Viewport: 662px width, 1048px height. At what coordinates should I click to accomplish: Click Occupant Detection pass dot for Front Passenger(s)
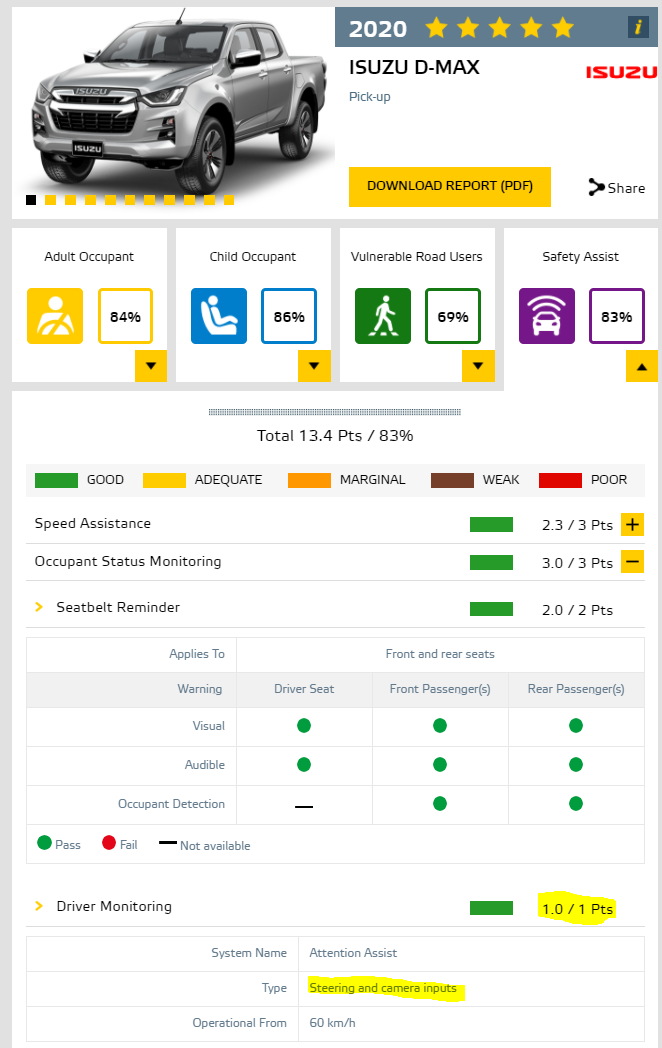(x=440, y=803)
